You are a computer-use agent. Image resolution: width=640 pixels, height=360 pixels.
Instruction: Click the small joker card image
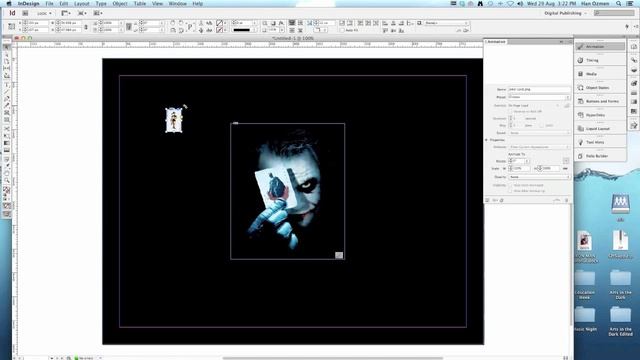174,120
